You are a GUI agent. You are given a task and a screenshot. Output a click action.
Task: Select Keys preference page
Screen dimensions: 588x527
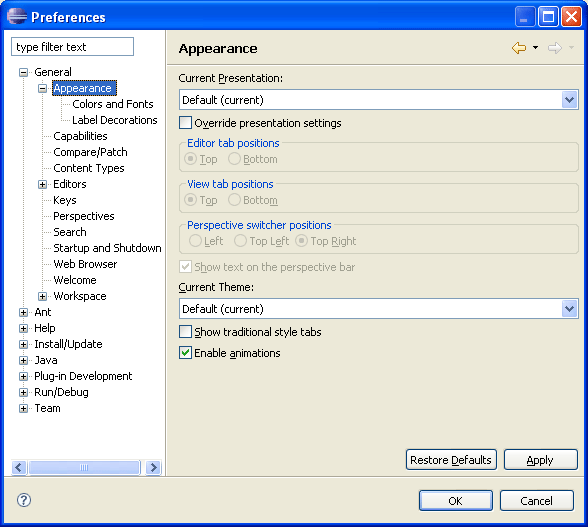(x=65, y=200)
